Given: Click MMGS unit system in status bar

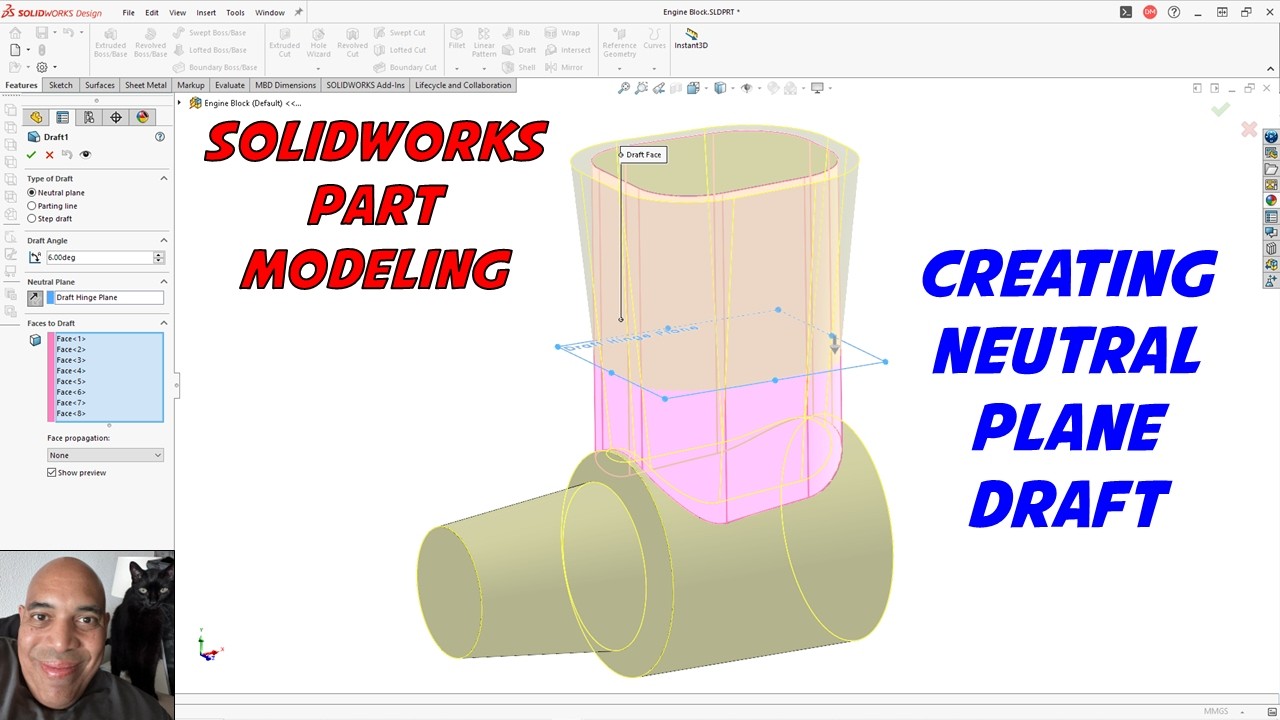Looking at the screenshot, I should pyautogui.click(x=1216, y=711).
